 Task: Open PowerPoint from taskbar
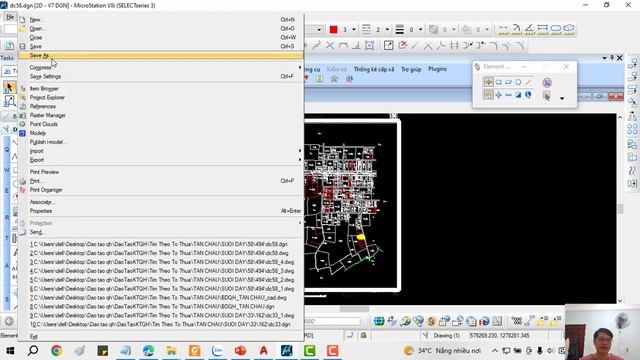tap(240, 351)
